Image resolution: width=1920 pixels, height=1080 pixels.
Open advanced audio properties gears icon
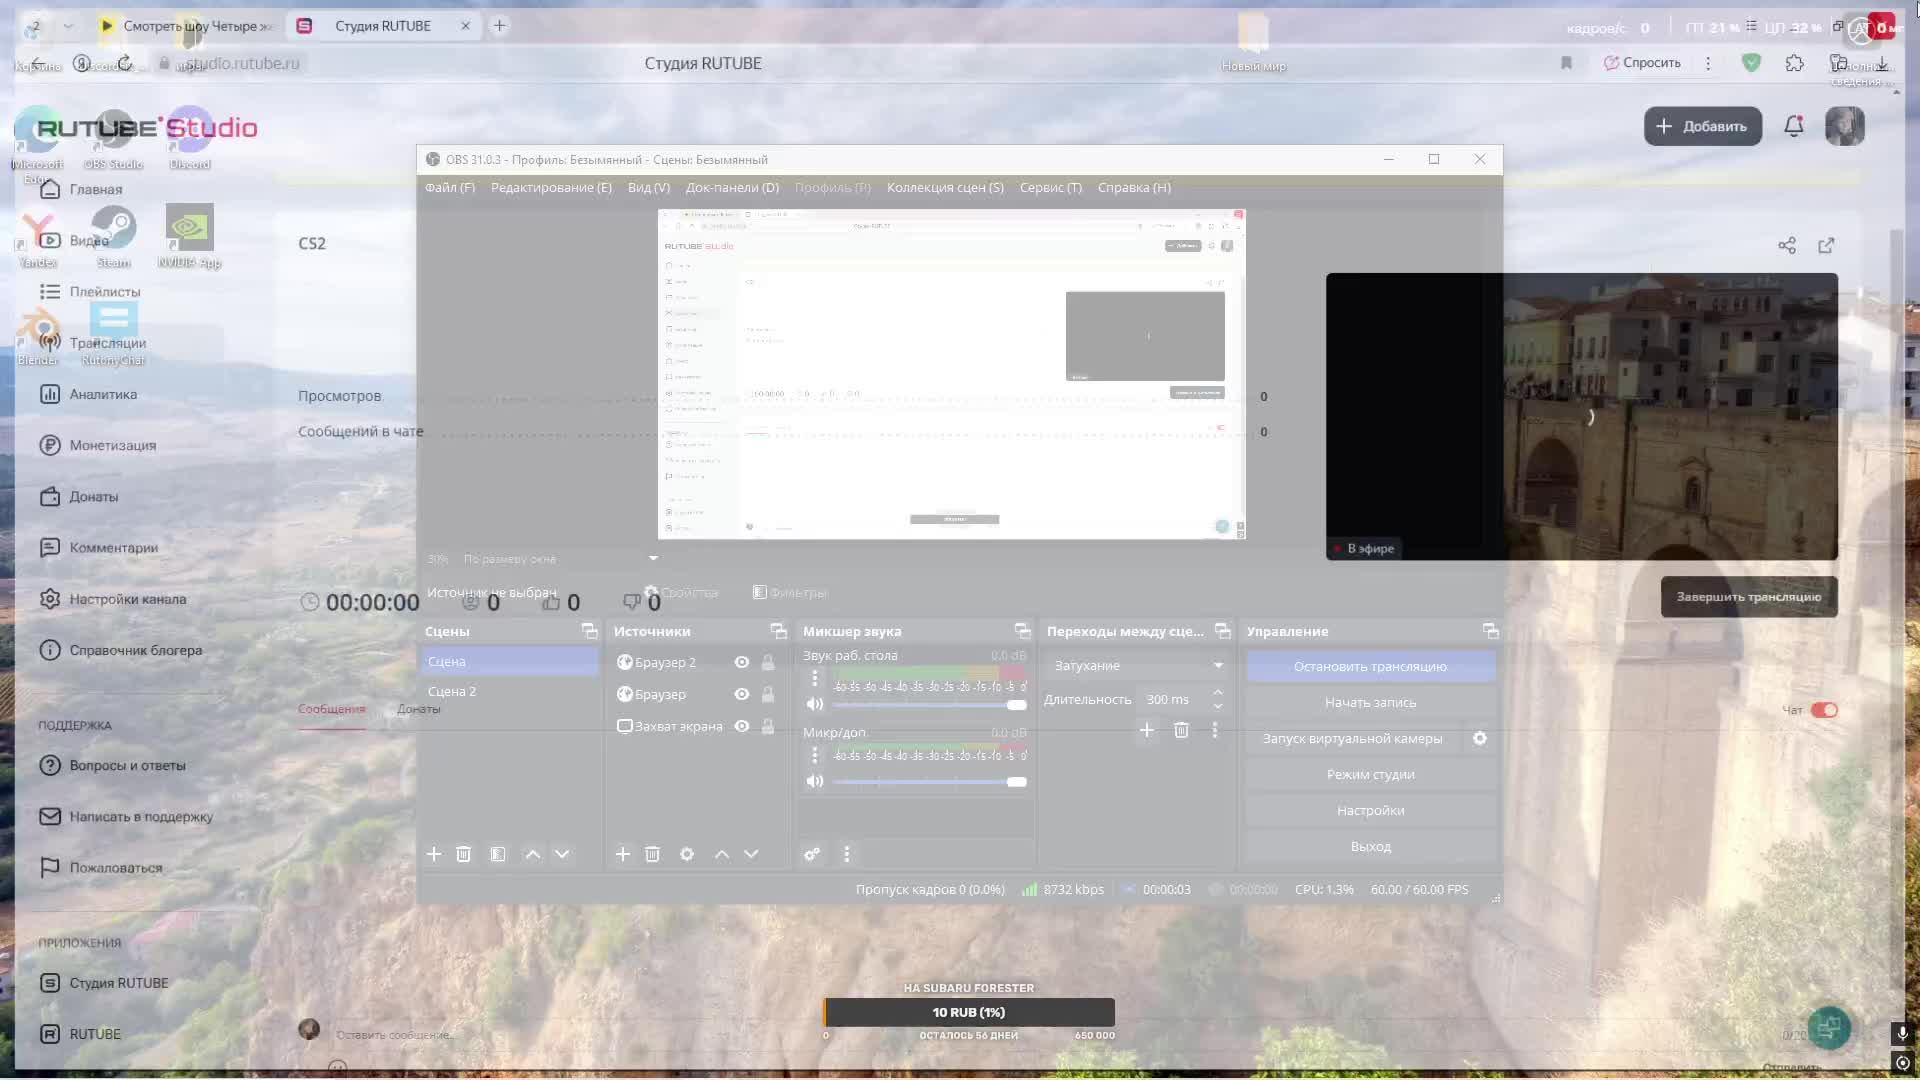(x=812, y=854)
